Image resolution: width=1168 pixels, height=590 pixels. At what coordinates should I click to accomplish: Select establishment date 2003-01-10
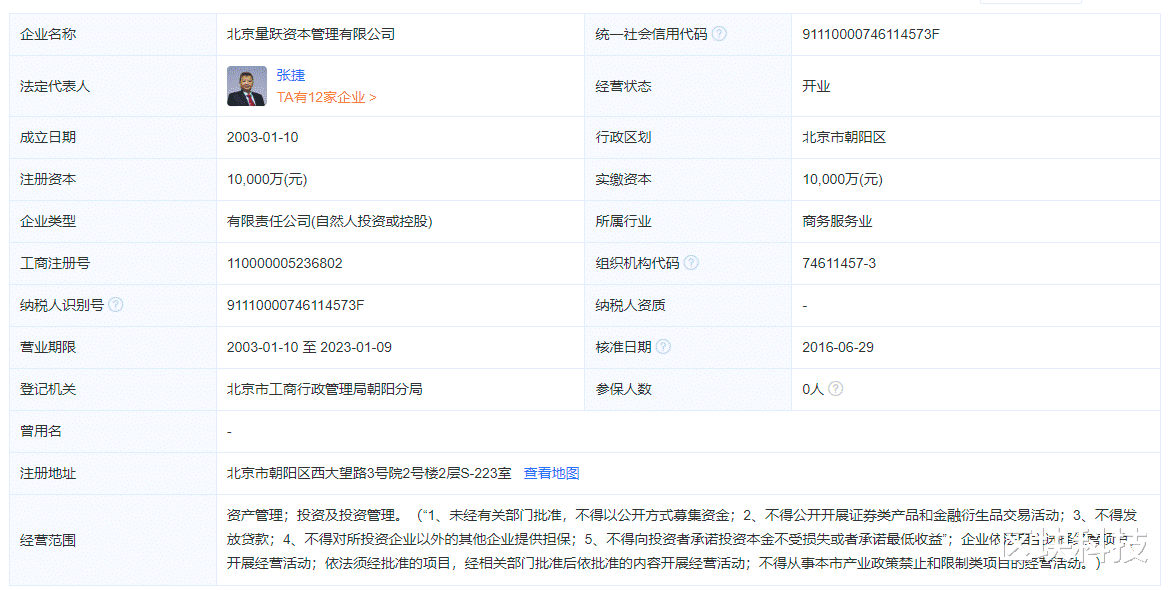[262, 137]
